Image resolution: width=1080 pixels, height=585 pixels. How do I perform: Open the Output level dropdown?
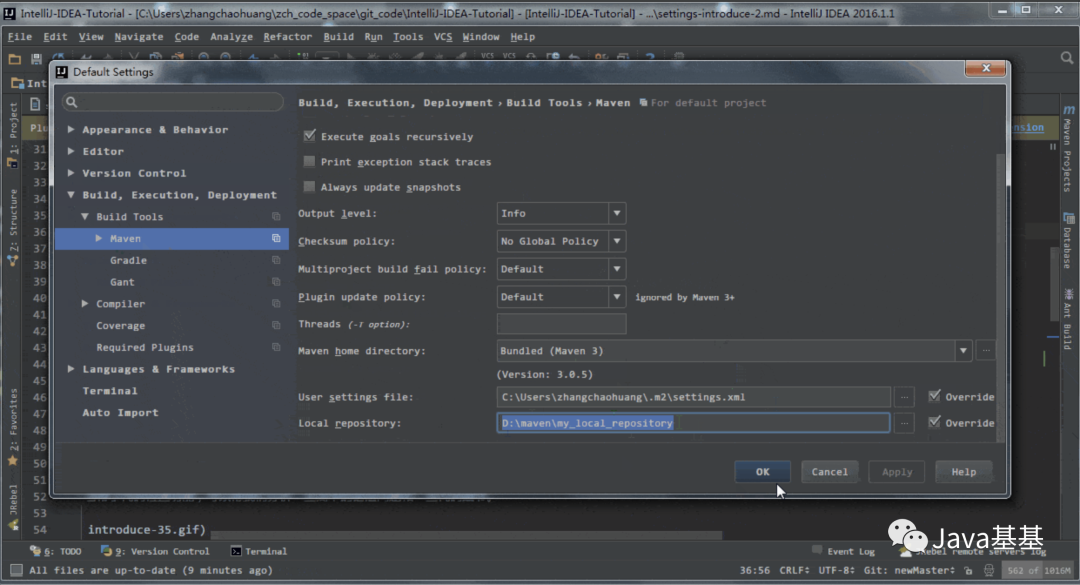pos(617,214)
